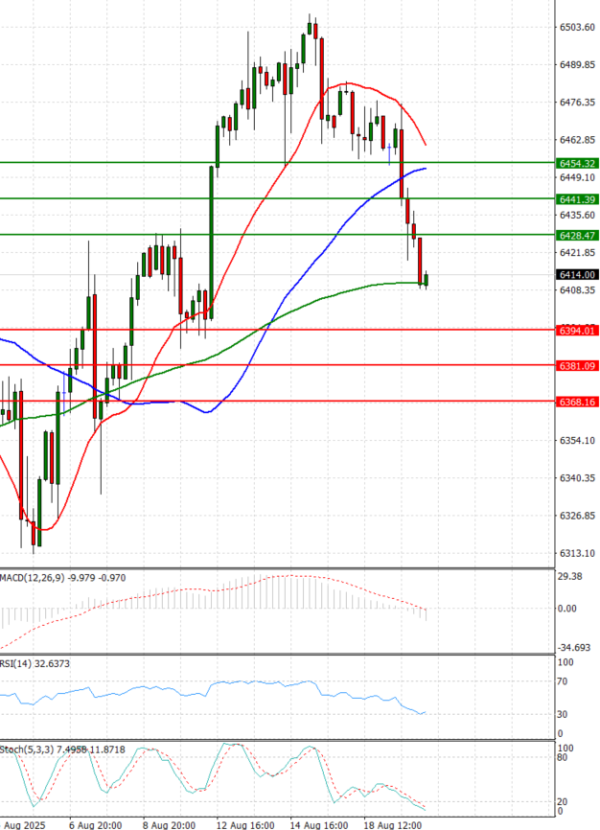The width and height of the screenshot is (600, 830).
Task: Click the 6428.47 green resistance price label
Action: 577,235
